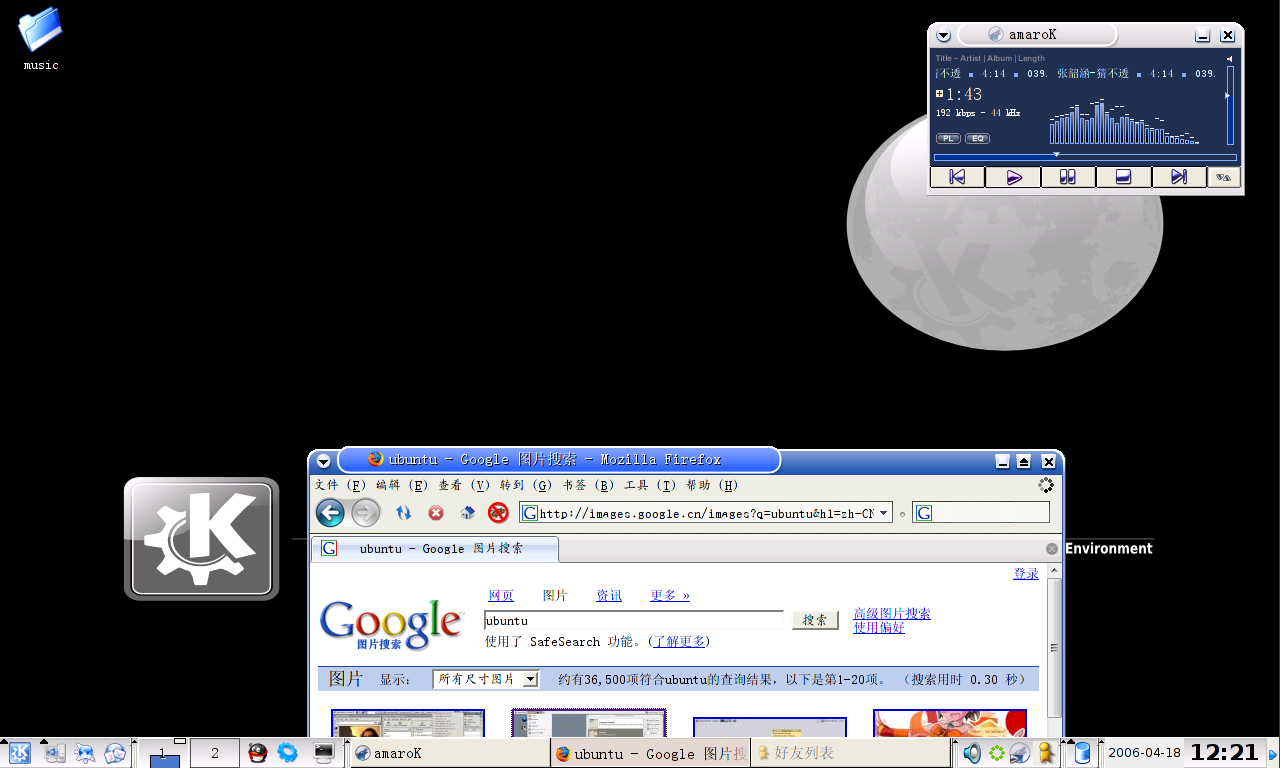Open the 使用偏好 link

tap(879, 628)
